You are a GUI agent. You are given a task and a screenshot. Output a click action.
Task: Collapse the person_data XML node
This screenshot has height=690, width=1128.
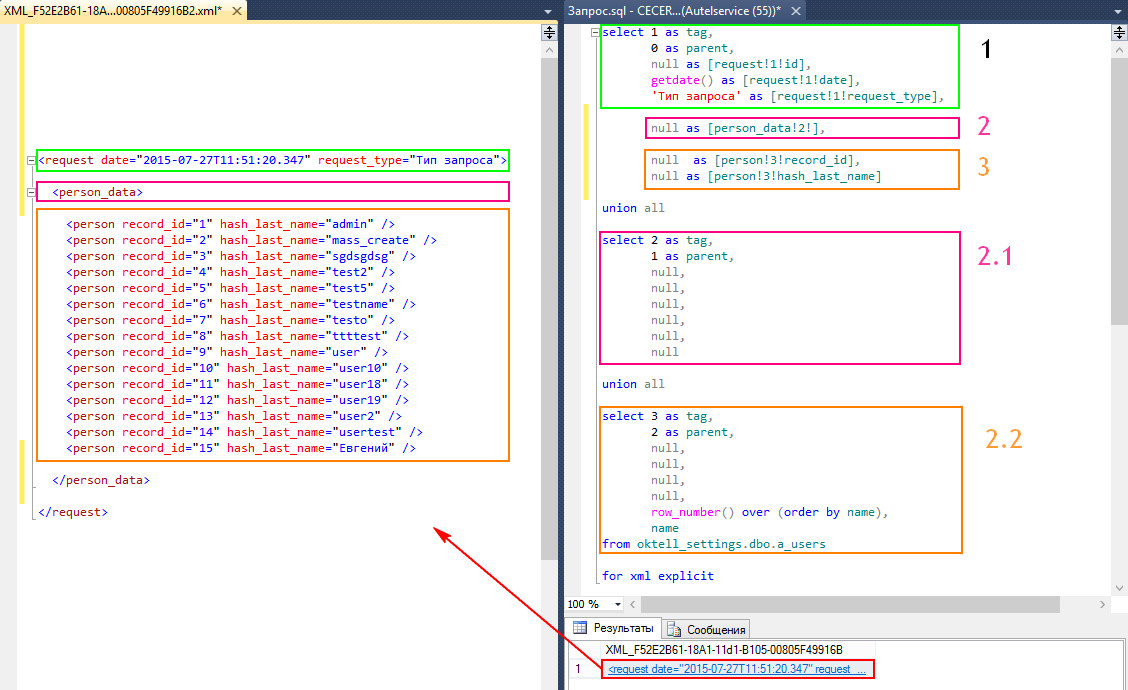coord(32,192)
